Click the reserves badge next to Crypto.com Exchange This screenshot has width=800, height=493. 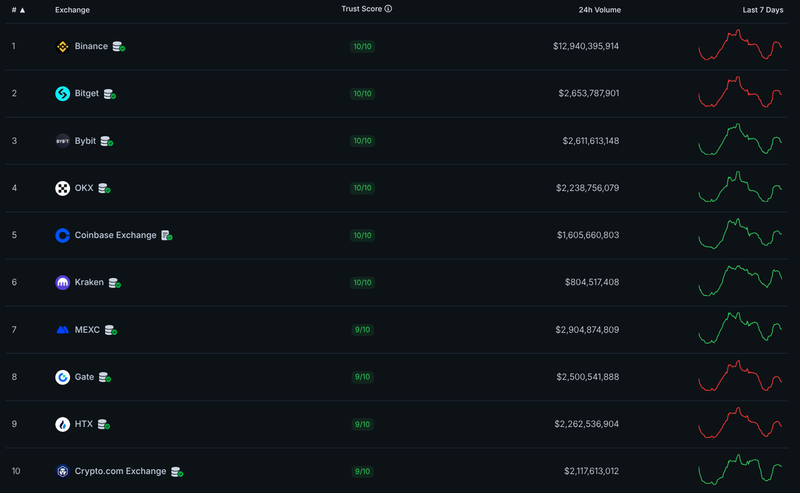tap(177, 472)
